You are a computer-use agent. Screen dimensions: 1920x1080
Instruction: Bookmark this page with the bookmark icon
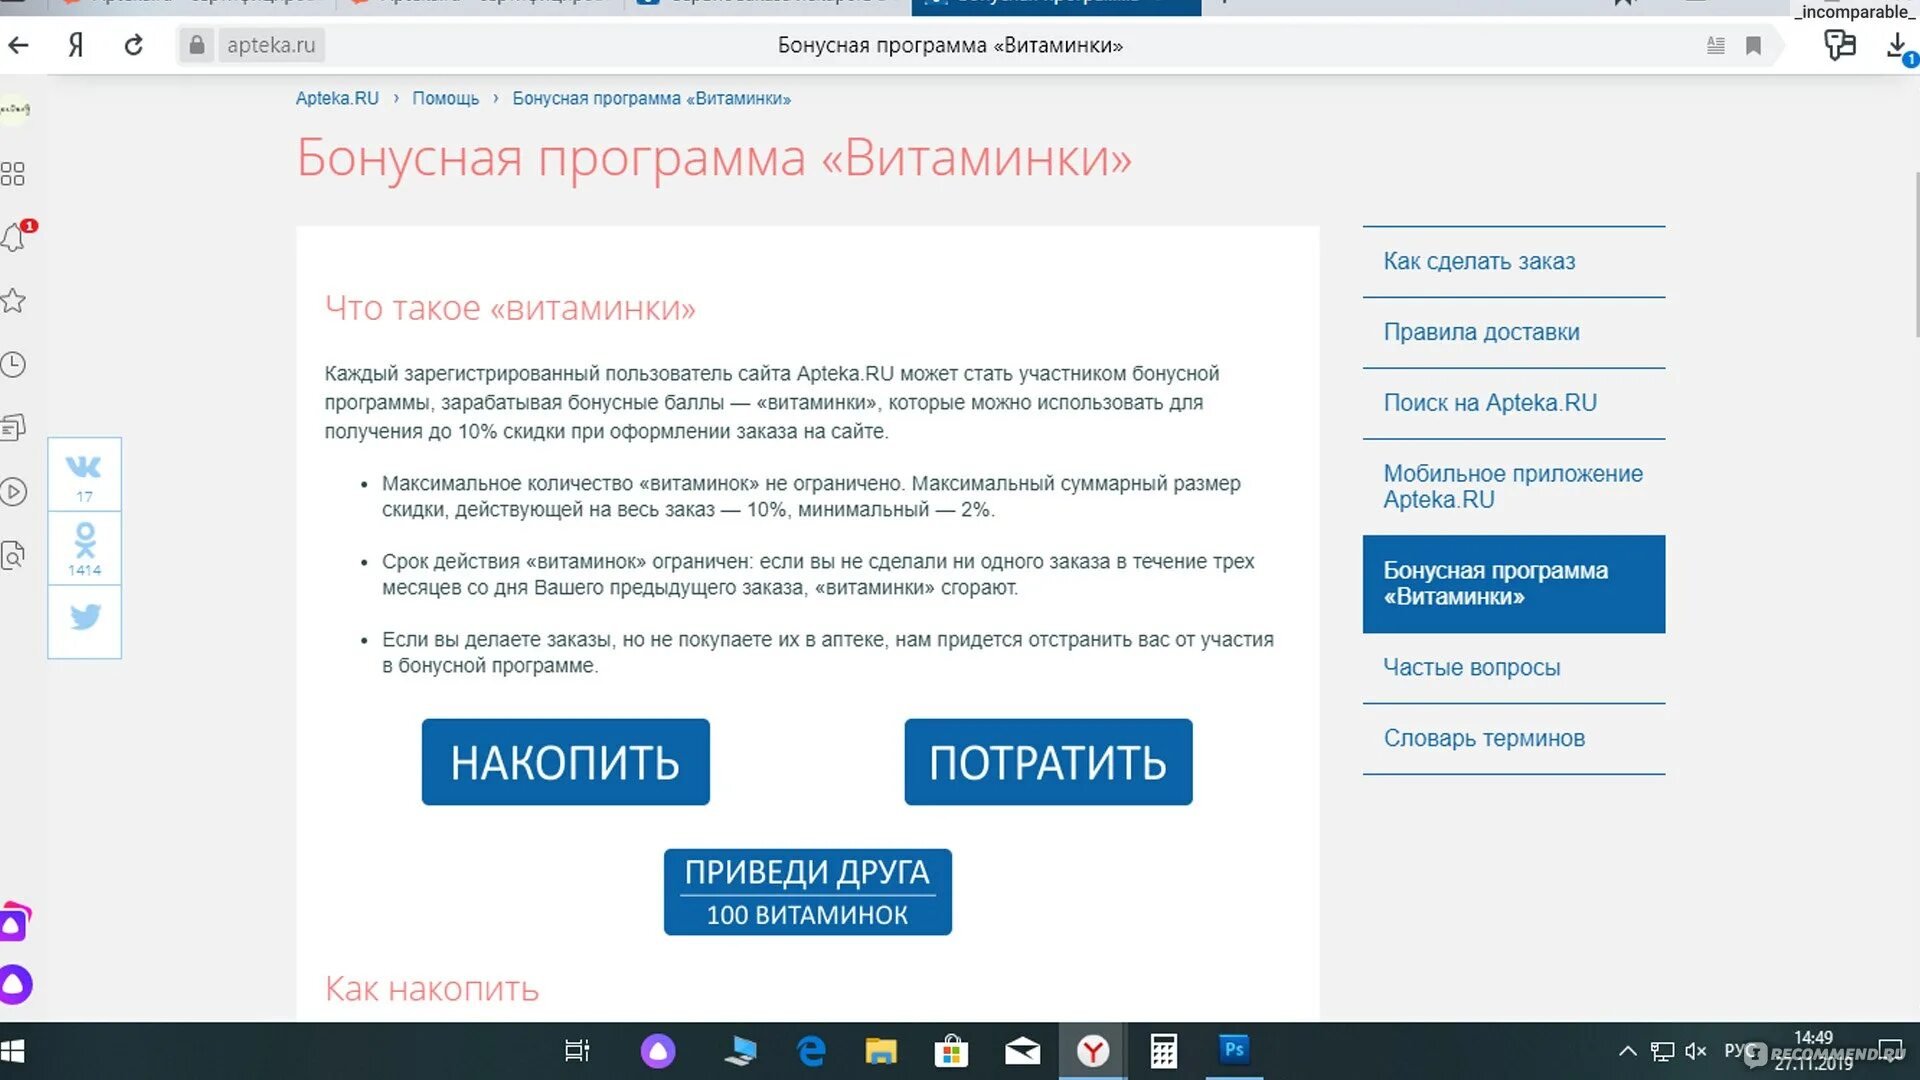pos(1753,45)
